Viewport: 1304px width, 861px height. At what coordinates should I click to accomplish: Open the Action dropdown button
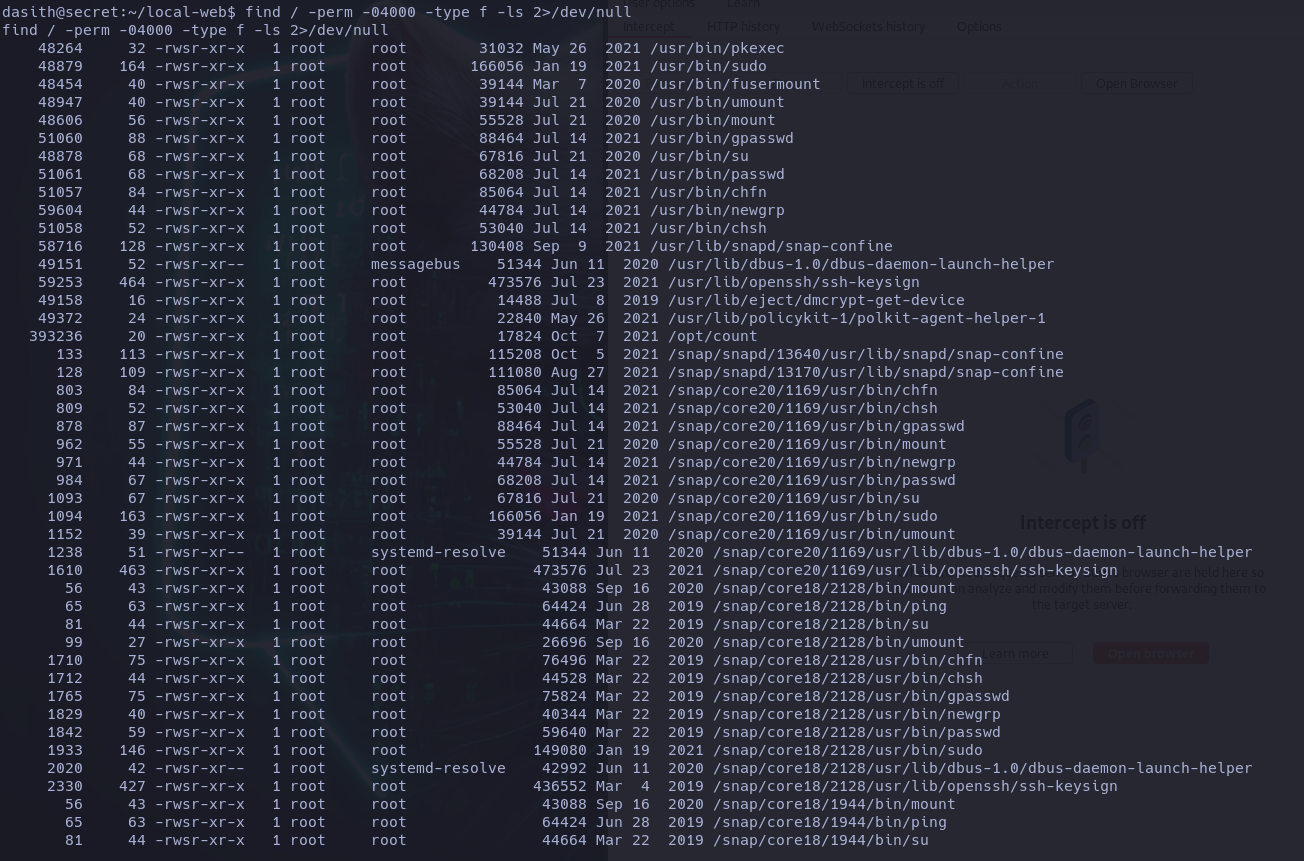[1020, 84]
